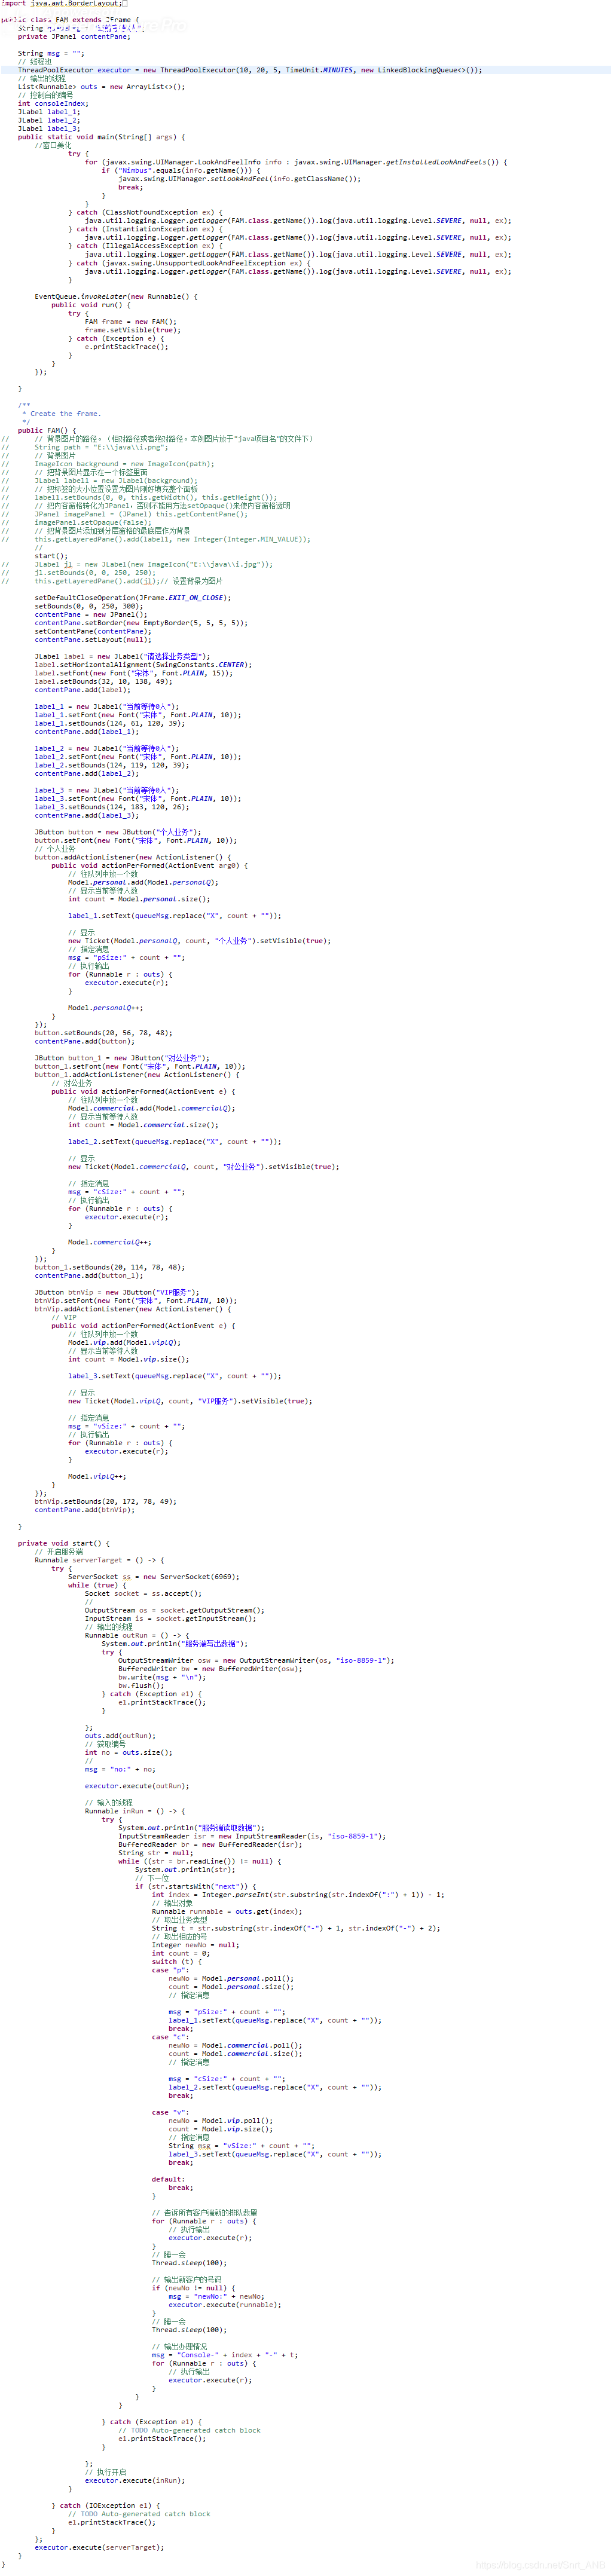Viewport: 611px width, 2576px height.
Task: Click 'Model.commercialQ++;' statement
Action: pos(110,1242)
